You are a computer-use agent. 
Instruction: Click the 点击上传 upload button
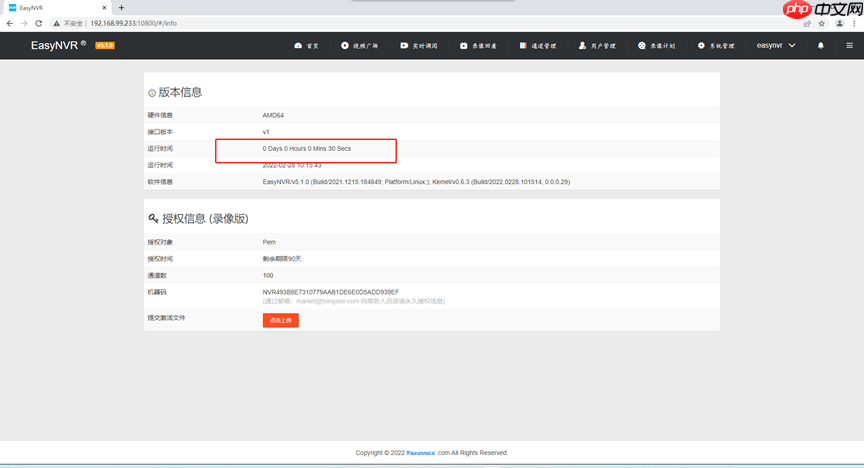pos(280,320)
